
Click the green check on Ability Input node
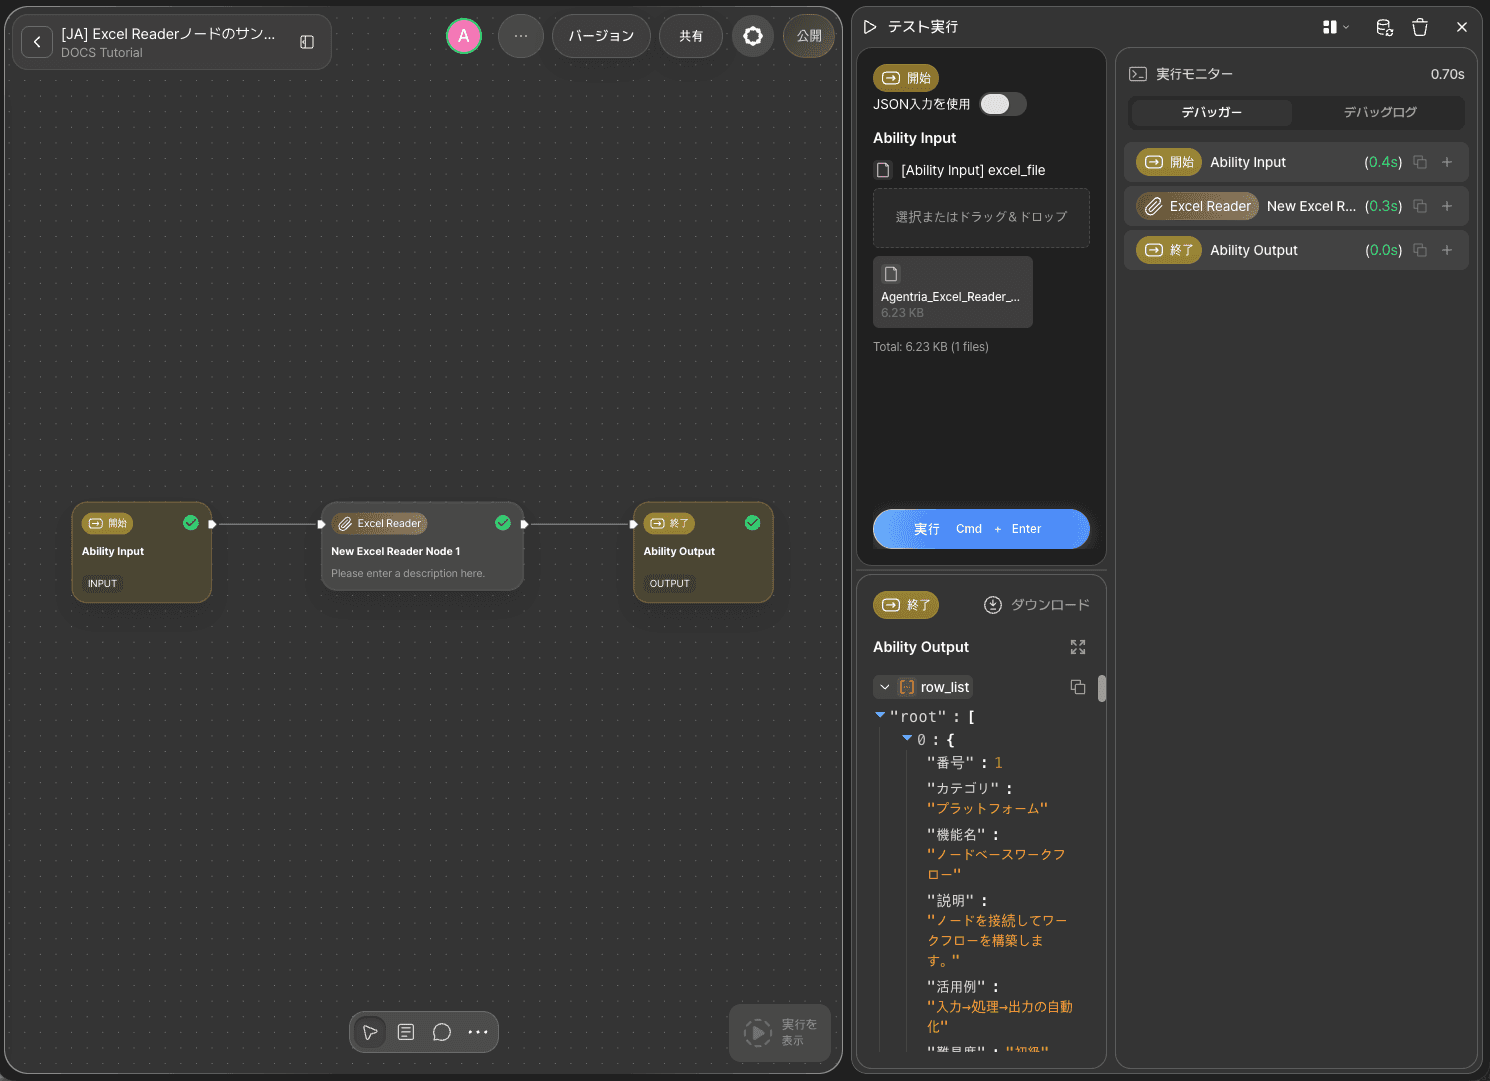coord(191,523)
